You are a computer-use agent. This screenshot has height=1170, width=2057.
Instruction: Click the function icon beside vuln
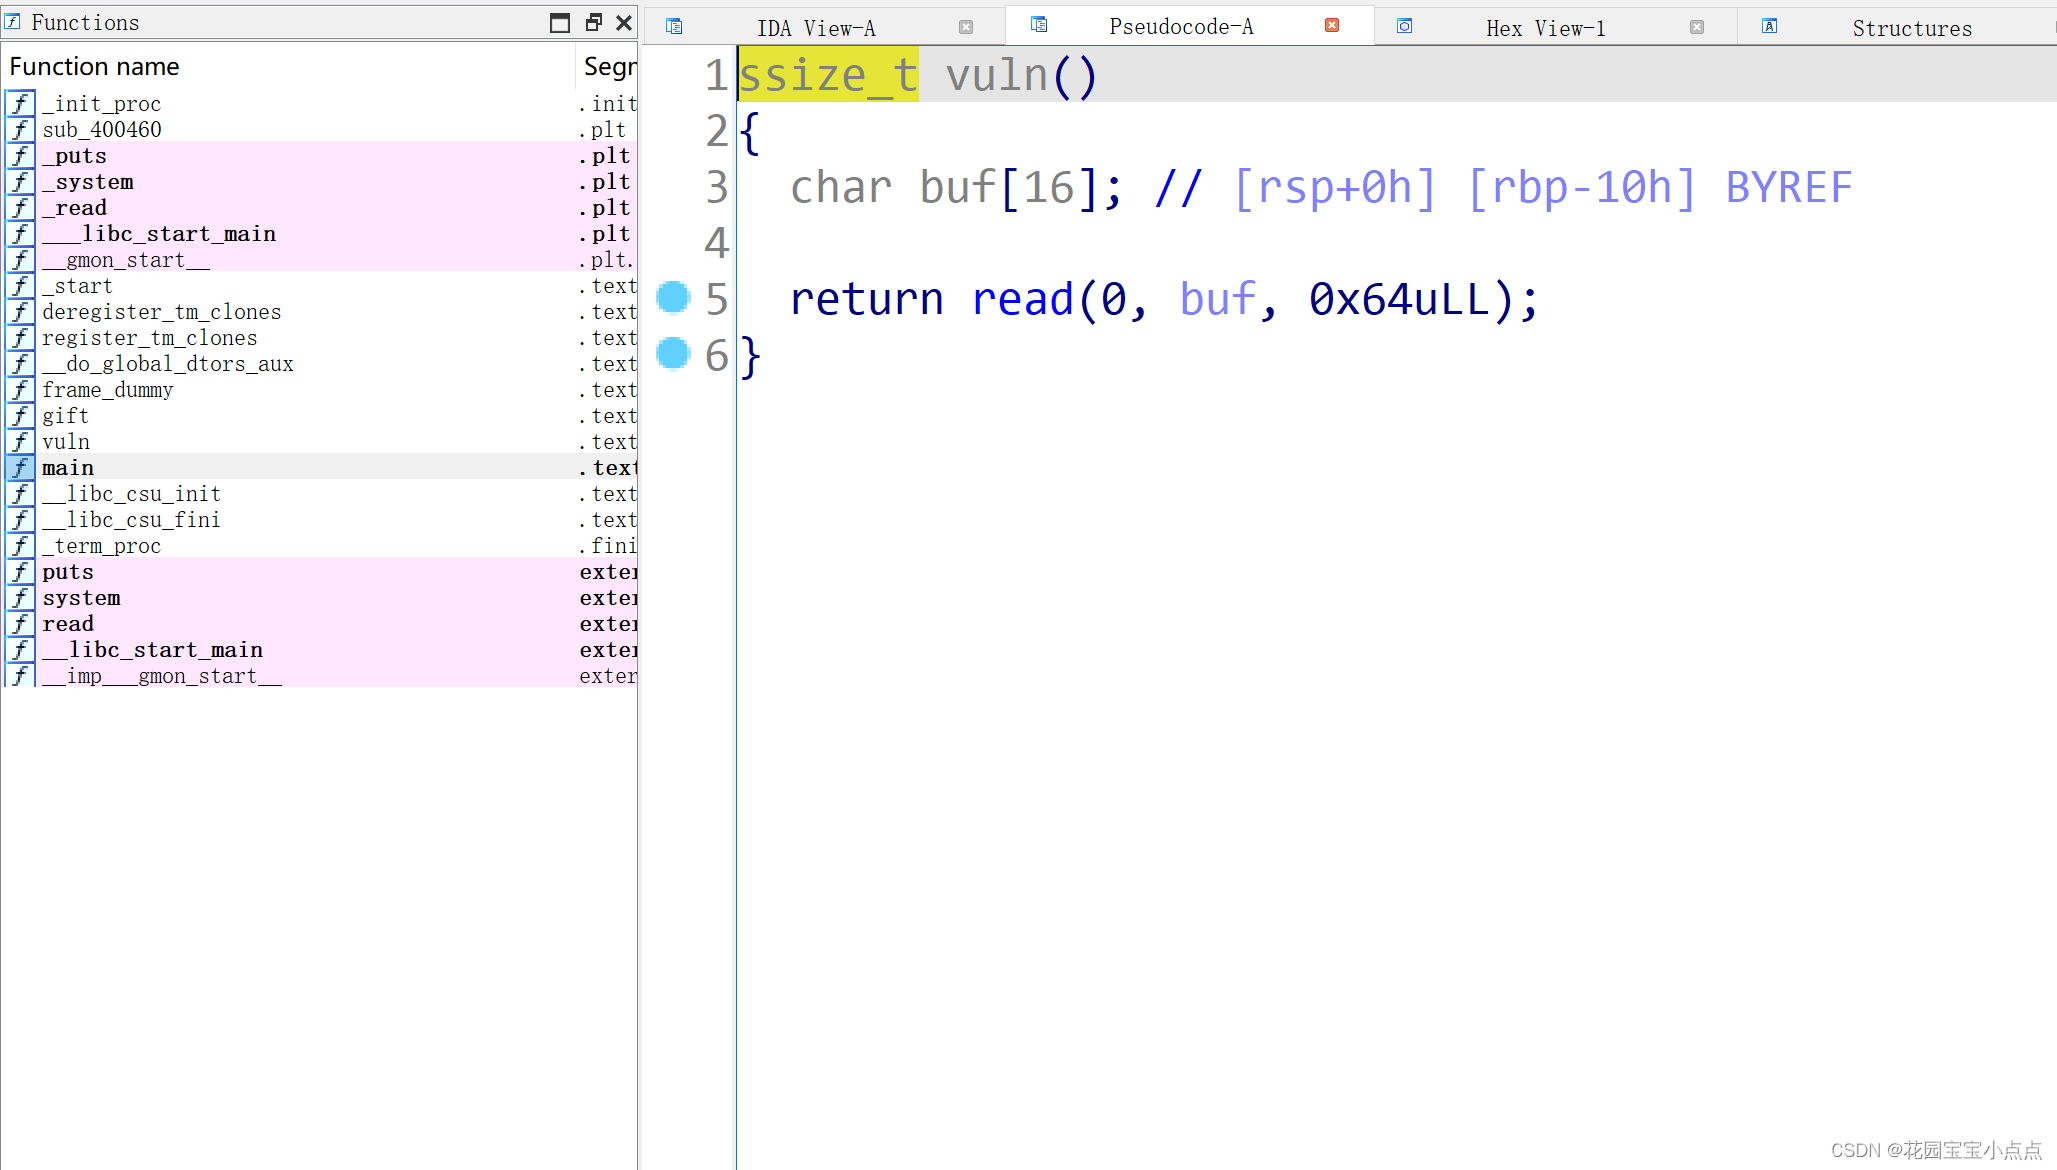pyautogui.click(x=20, y=442)
